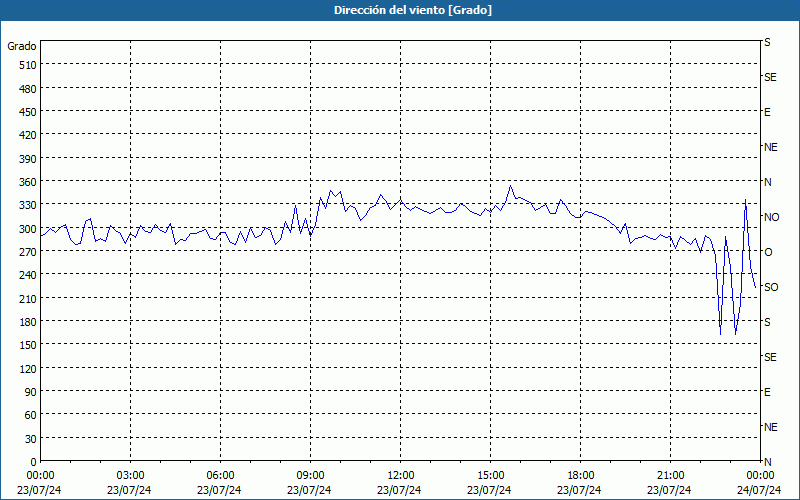Click the 'NO' compass label on right axis

click(771, 217)
